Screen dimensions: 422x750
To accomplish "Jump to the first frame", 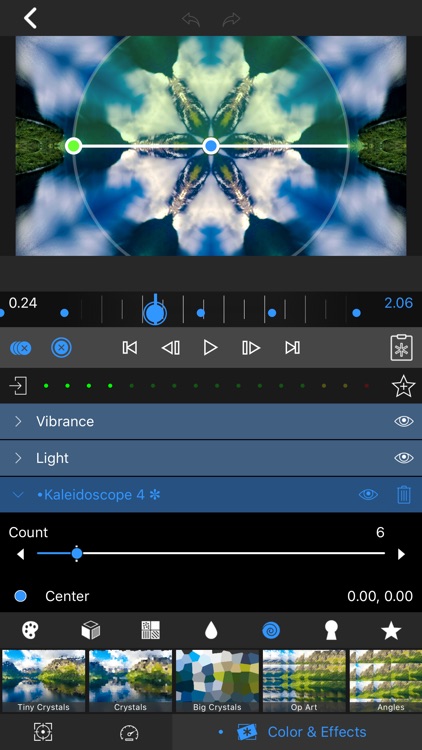I will (x=130, y=348).
